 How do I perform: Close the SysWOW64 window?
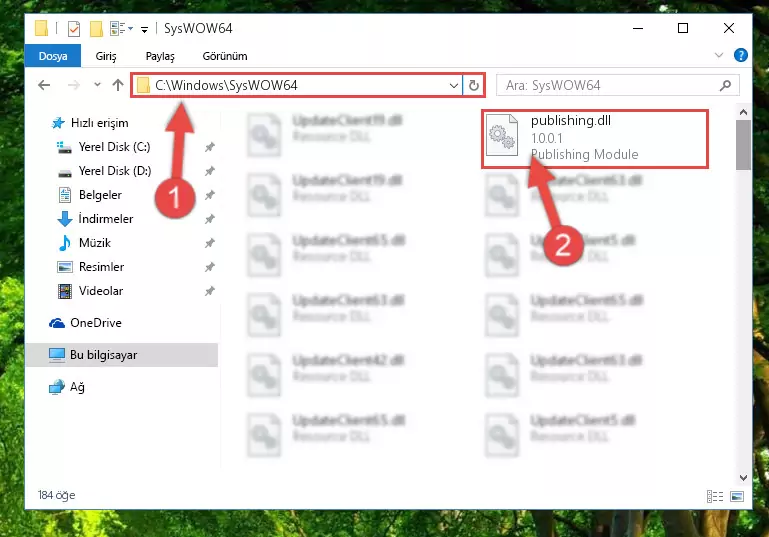point(729,28)
